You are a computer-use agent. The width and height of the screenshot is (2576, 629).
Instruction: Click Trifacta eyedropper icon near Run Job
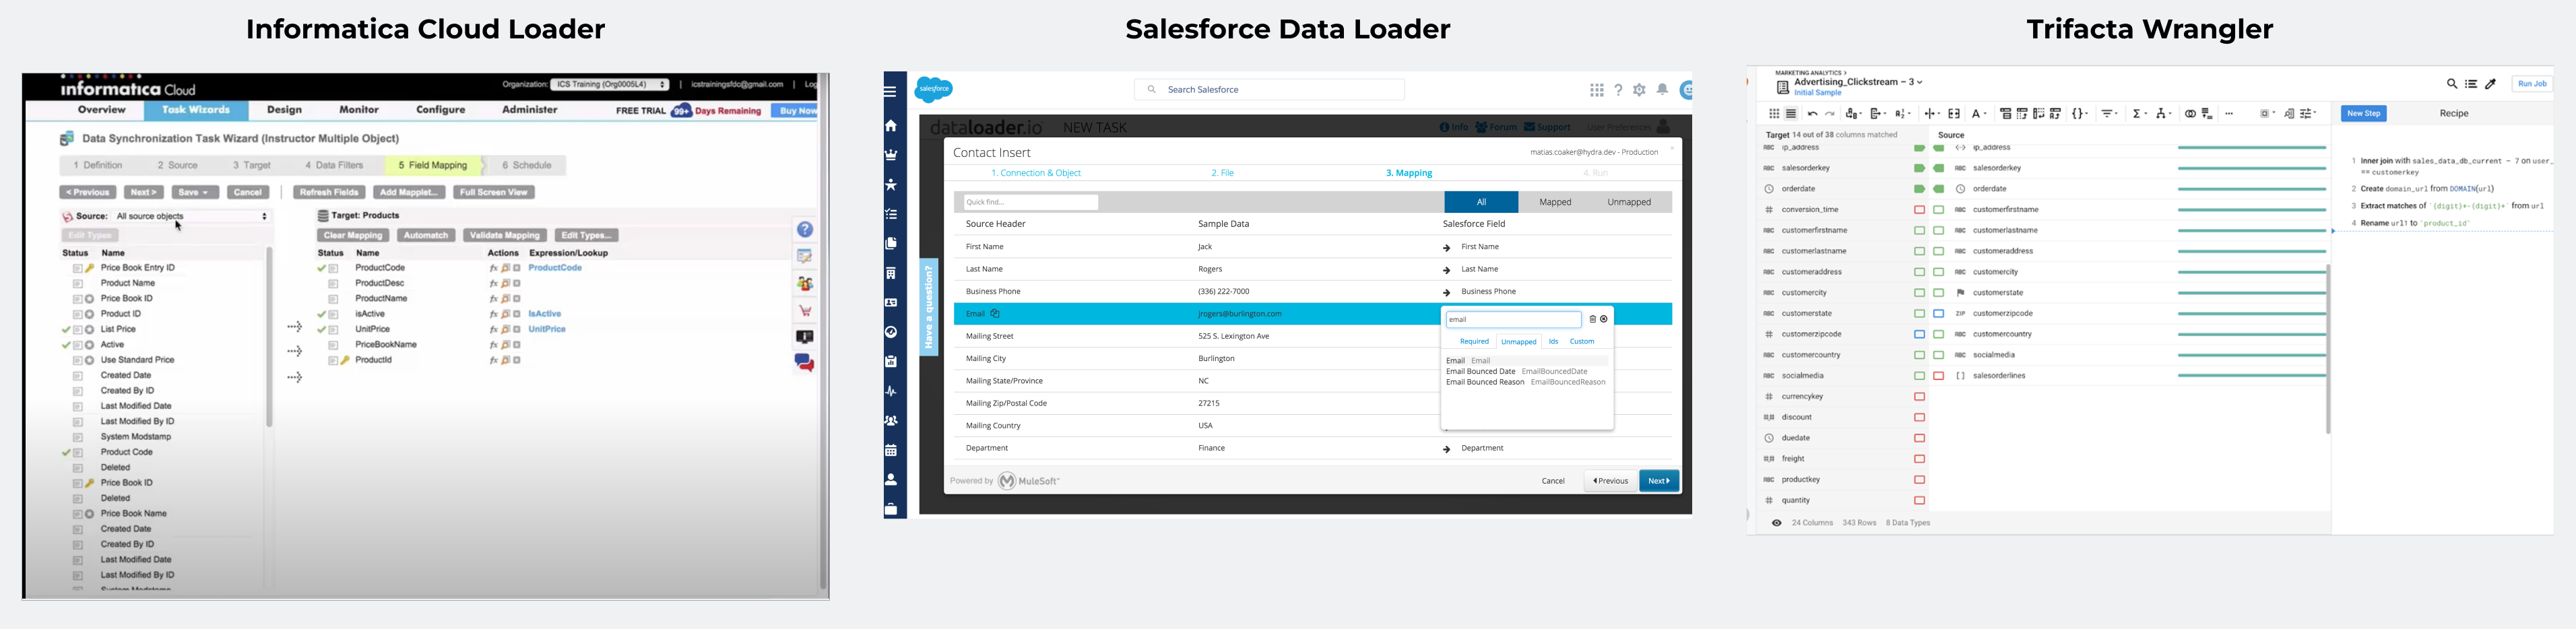pyautogui.click(x=2491, y=84)
